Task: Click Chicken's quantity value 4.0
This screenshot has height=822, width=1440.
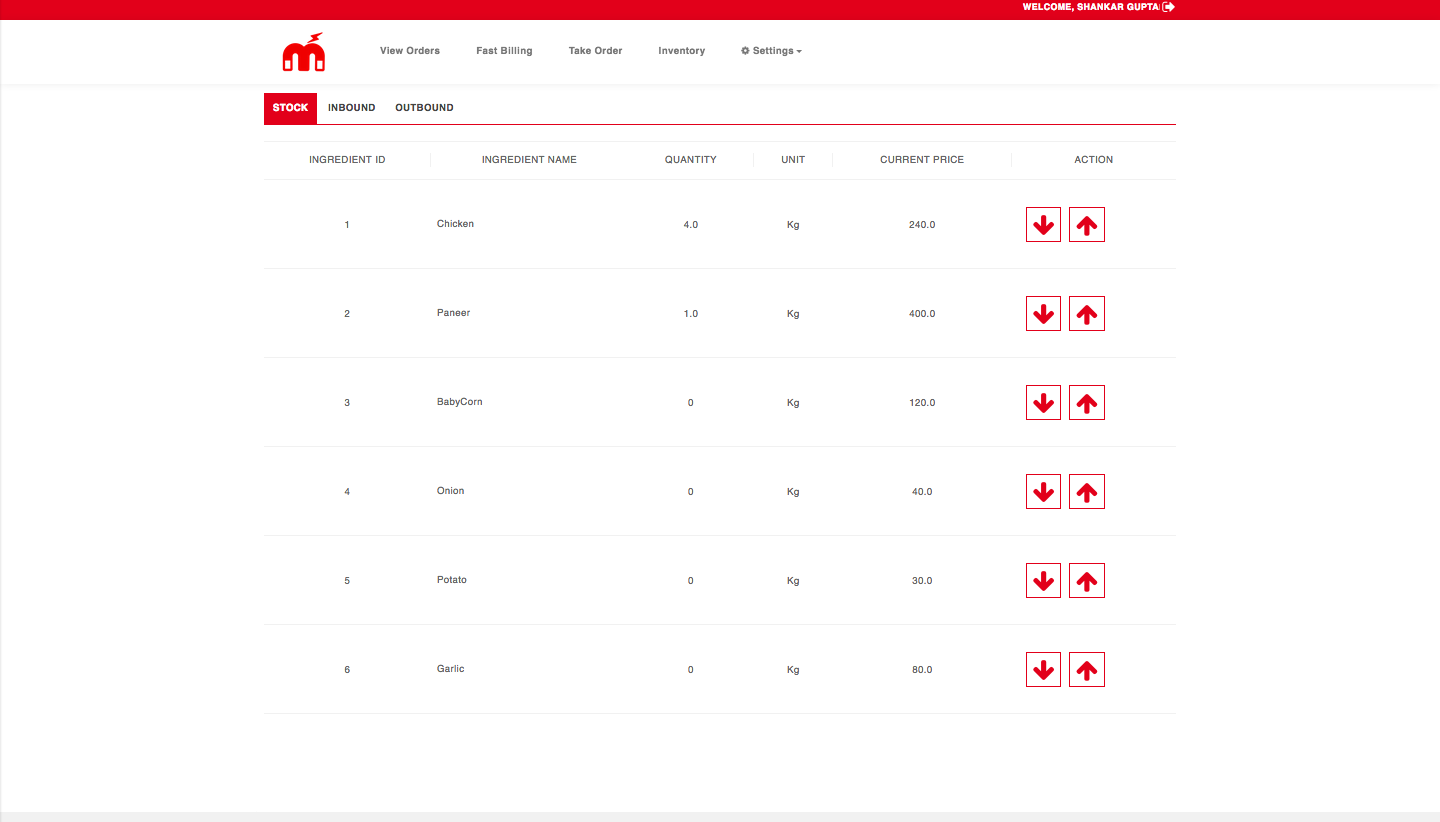Action: 691,225
